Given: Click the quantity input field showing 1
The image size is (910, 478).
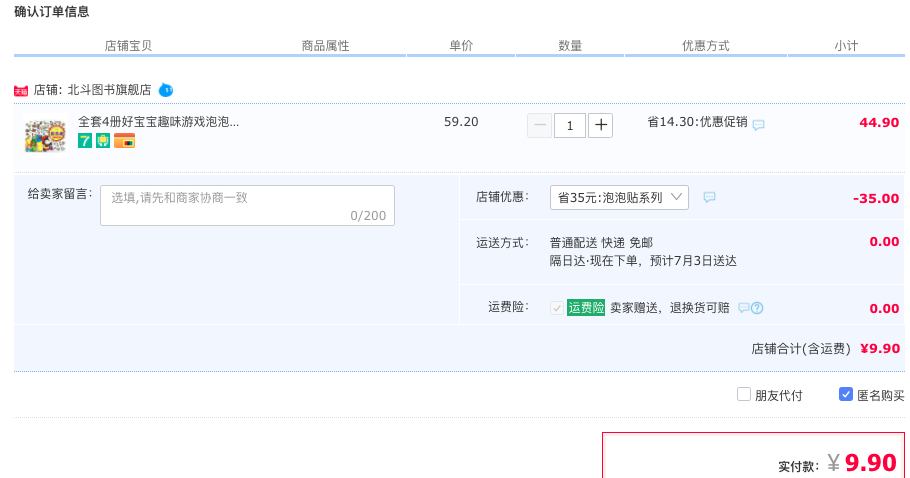Looking at the screenshot, I should (x=570, y=125).
